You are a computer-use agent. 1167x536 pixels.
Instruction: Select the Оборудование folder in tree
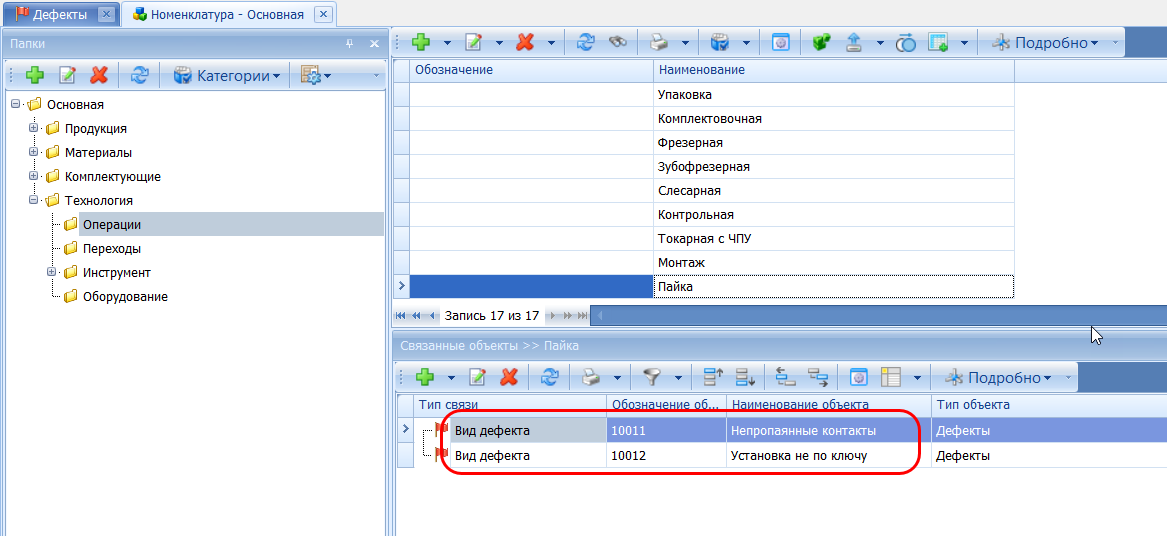tap(125, 297)
